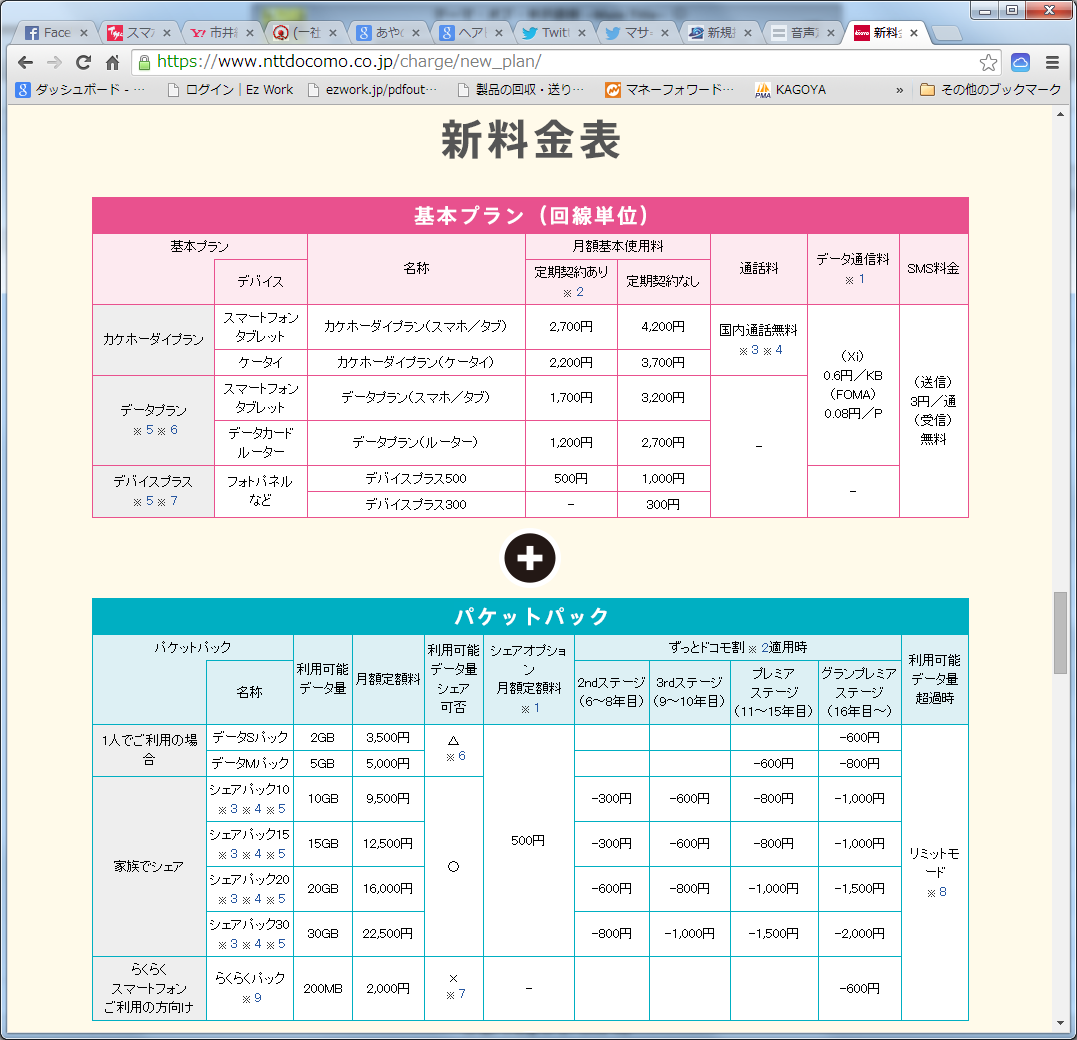The width and height of the screenshot is (1077, 1040).
Task: Click the green padlock security icon
Action: (x=145, y=62)
